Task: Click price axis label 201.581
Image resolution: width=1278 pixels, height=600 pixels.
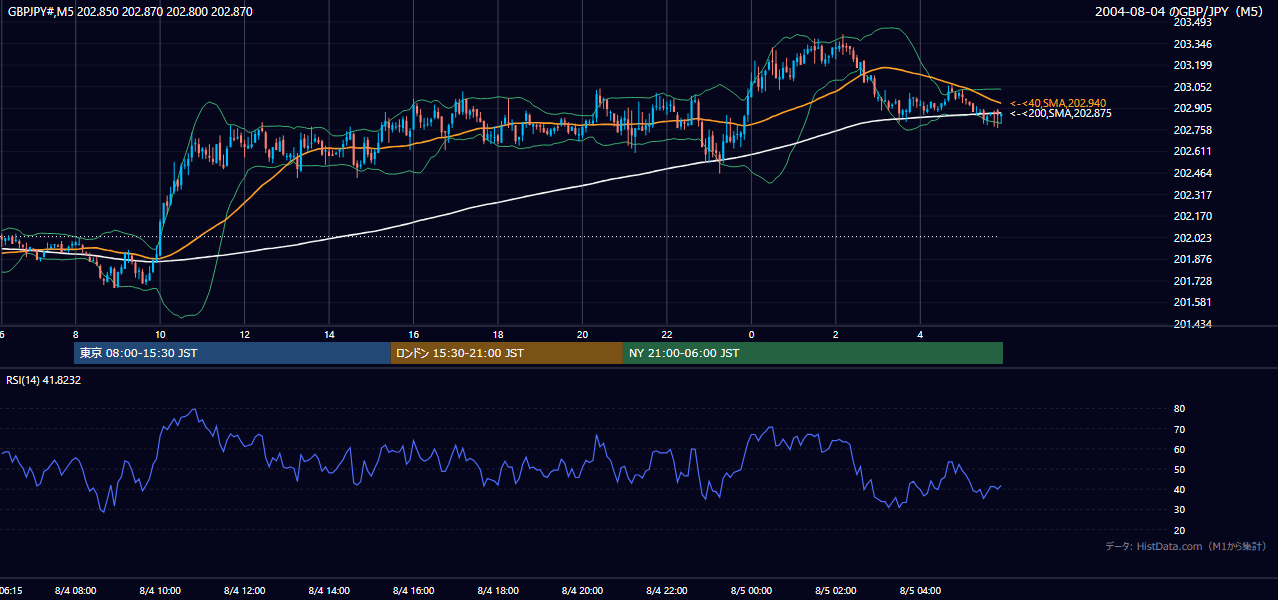Action: pos(1193,302)
